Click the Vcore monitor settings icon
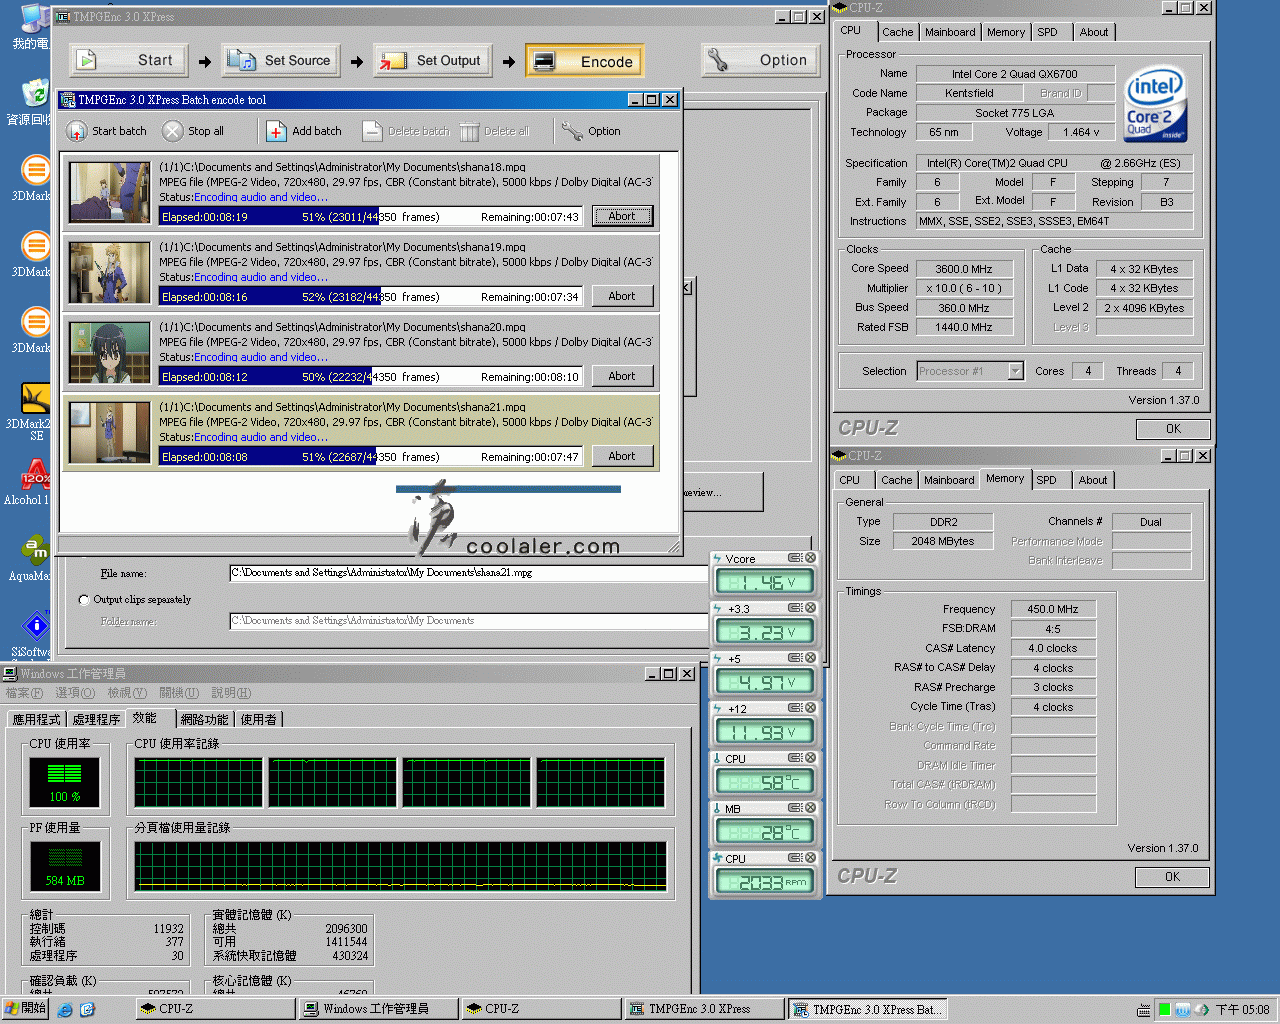 point(794,558)
